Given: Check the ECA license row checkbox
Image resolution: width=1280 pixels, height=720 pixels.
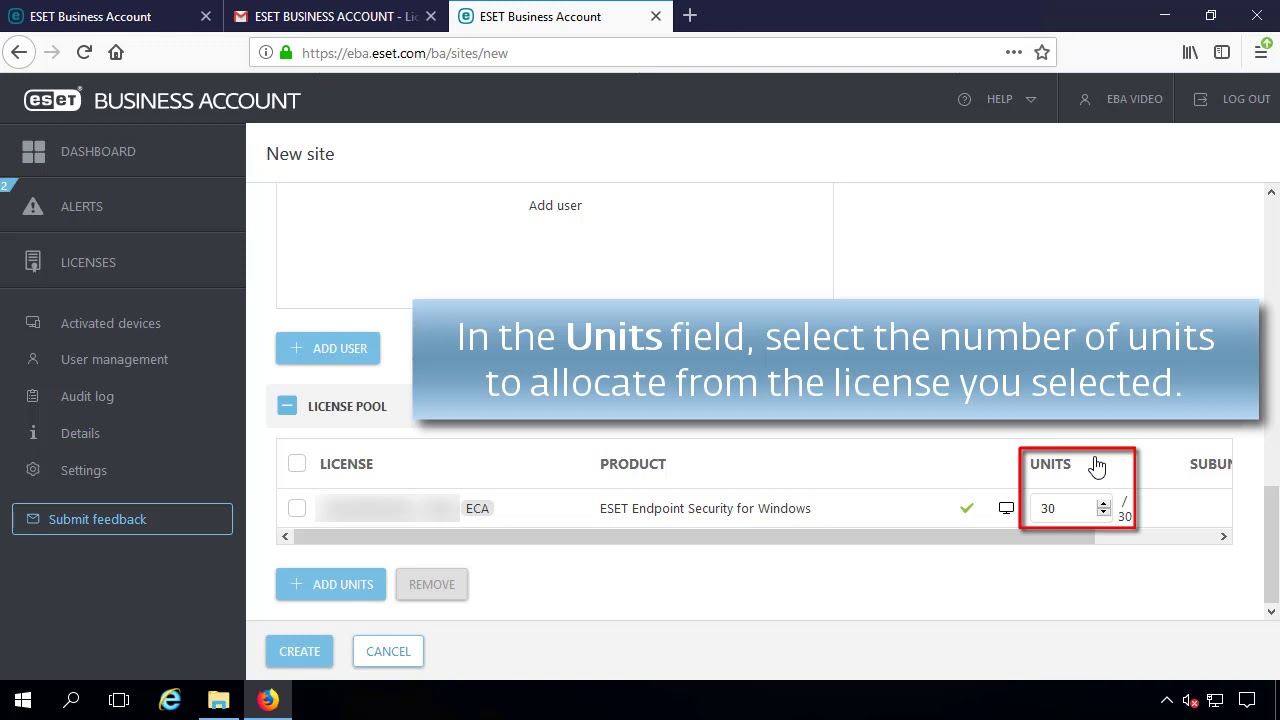Looking at the screenshot, I should coord(297,508).
